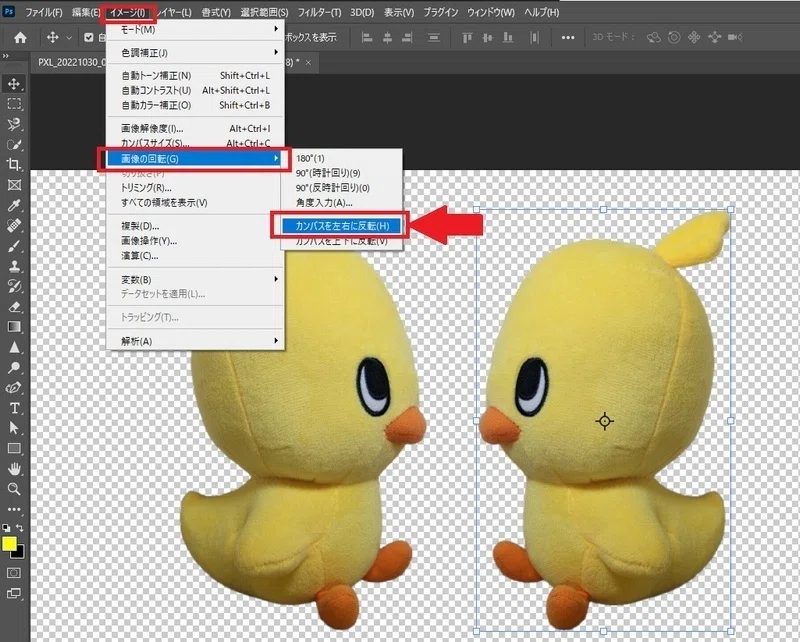This screenshot has width=800, height=642.
Task: Open the イメージ(I) menu
Action: [128, 13]
